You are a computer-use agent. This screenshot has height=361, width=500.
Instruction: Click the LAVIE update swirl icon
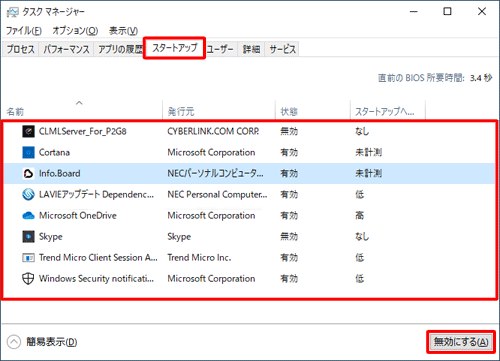(x=28, y=194)
